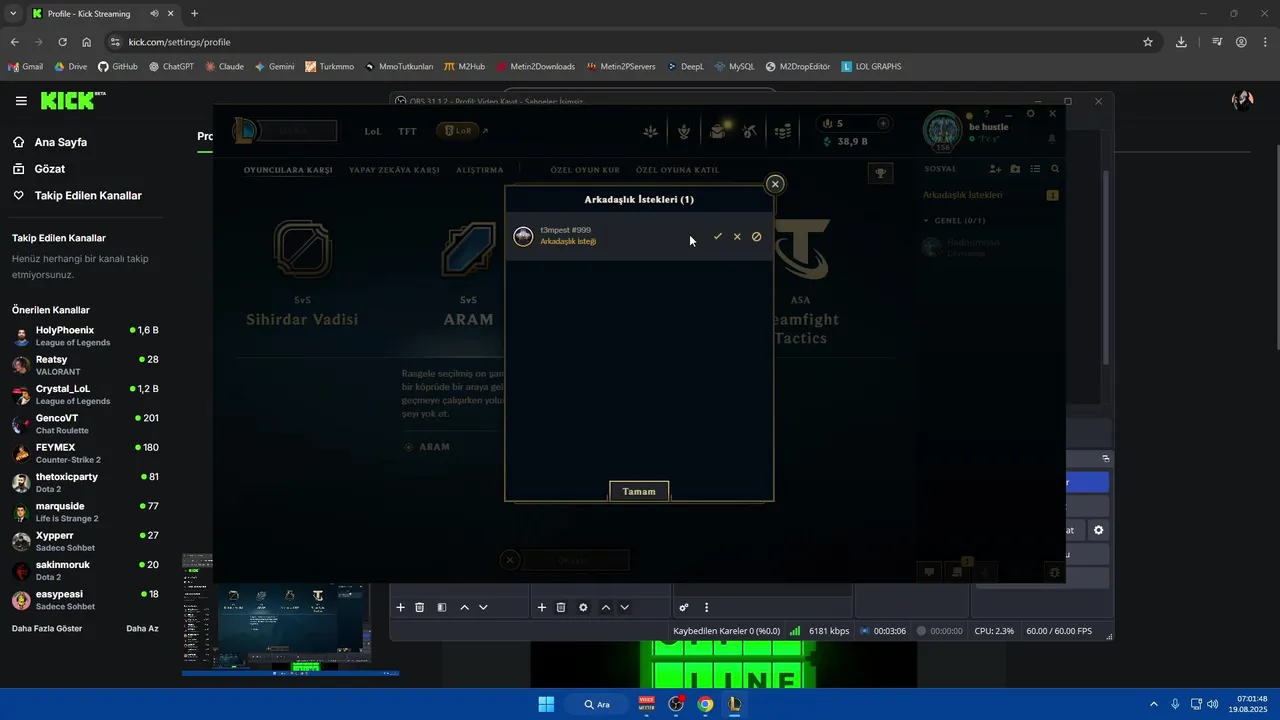
Task: Expand list with Daha Fazla Göster
Action: (47, 628)
